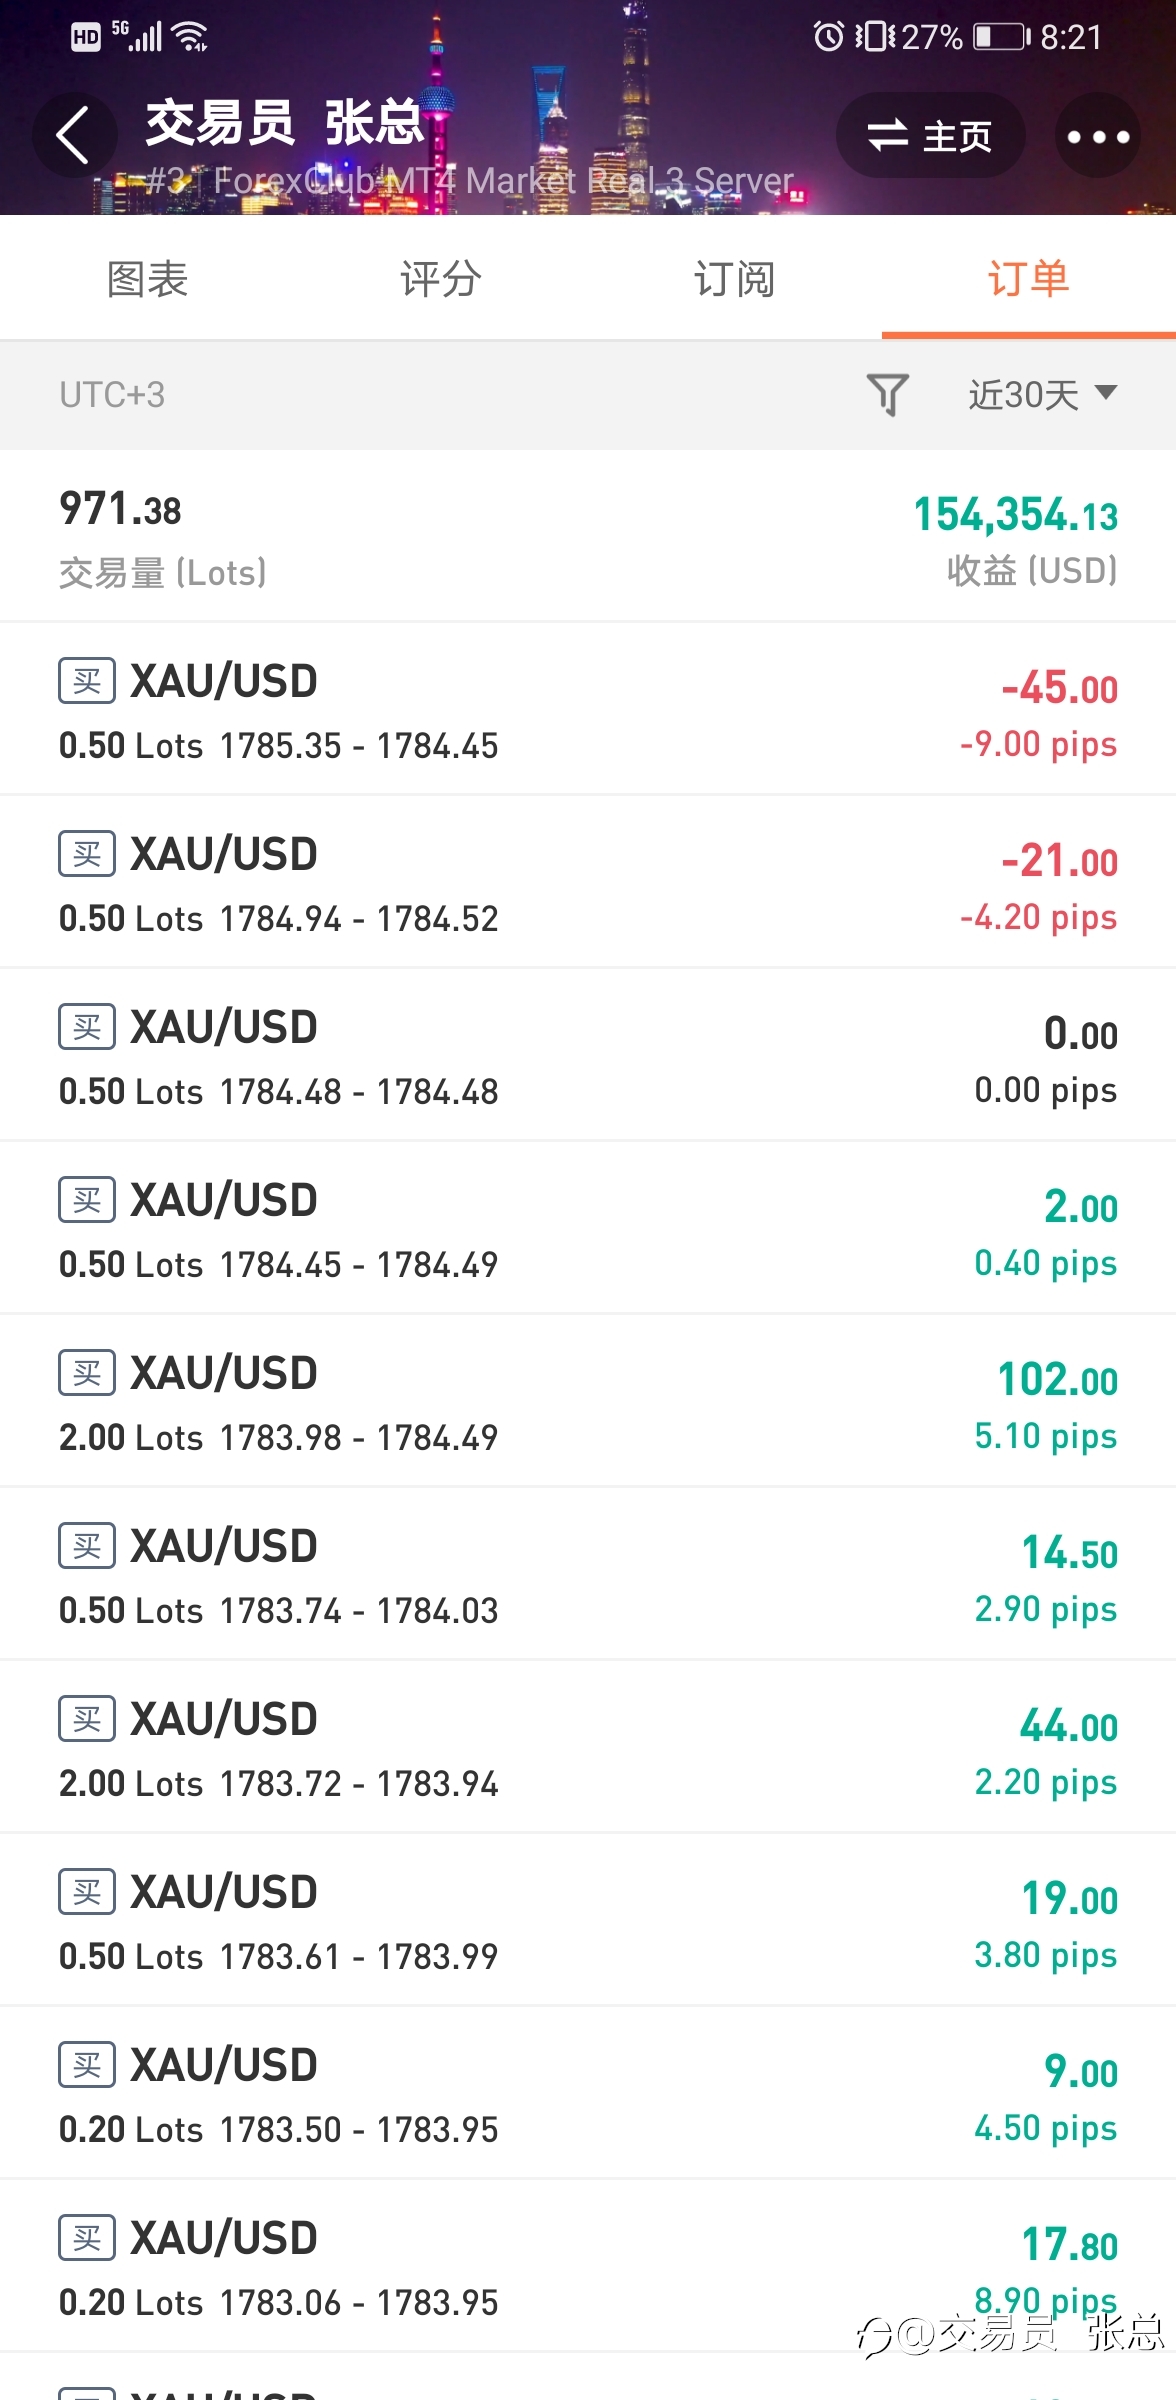The height and width of the screenshot is (2400, 1176).
Task: Tap the 154,354.13 total profit figure
Action: coord(1016,514)
